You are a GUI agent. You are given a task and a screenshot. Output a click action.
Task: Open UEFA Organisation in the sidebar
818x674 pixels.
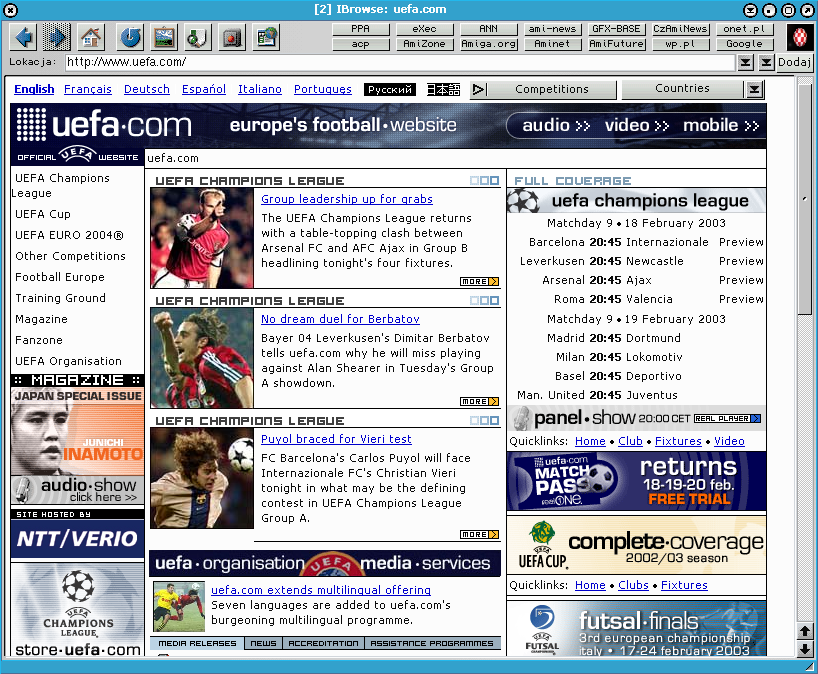tap(68, 361)
